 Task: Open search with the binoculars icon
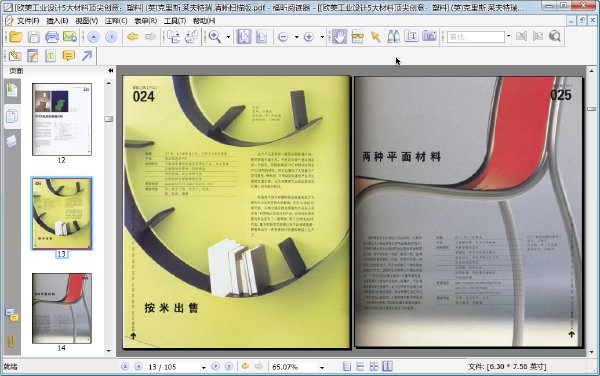point(393,37)
